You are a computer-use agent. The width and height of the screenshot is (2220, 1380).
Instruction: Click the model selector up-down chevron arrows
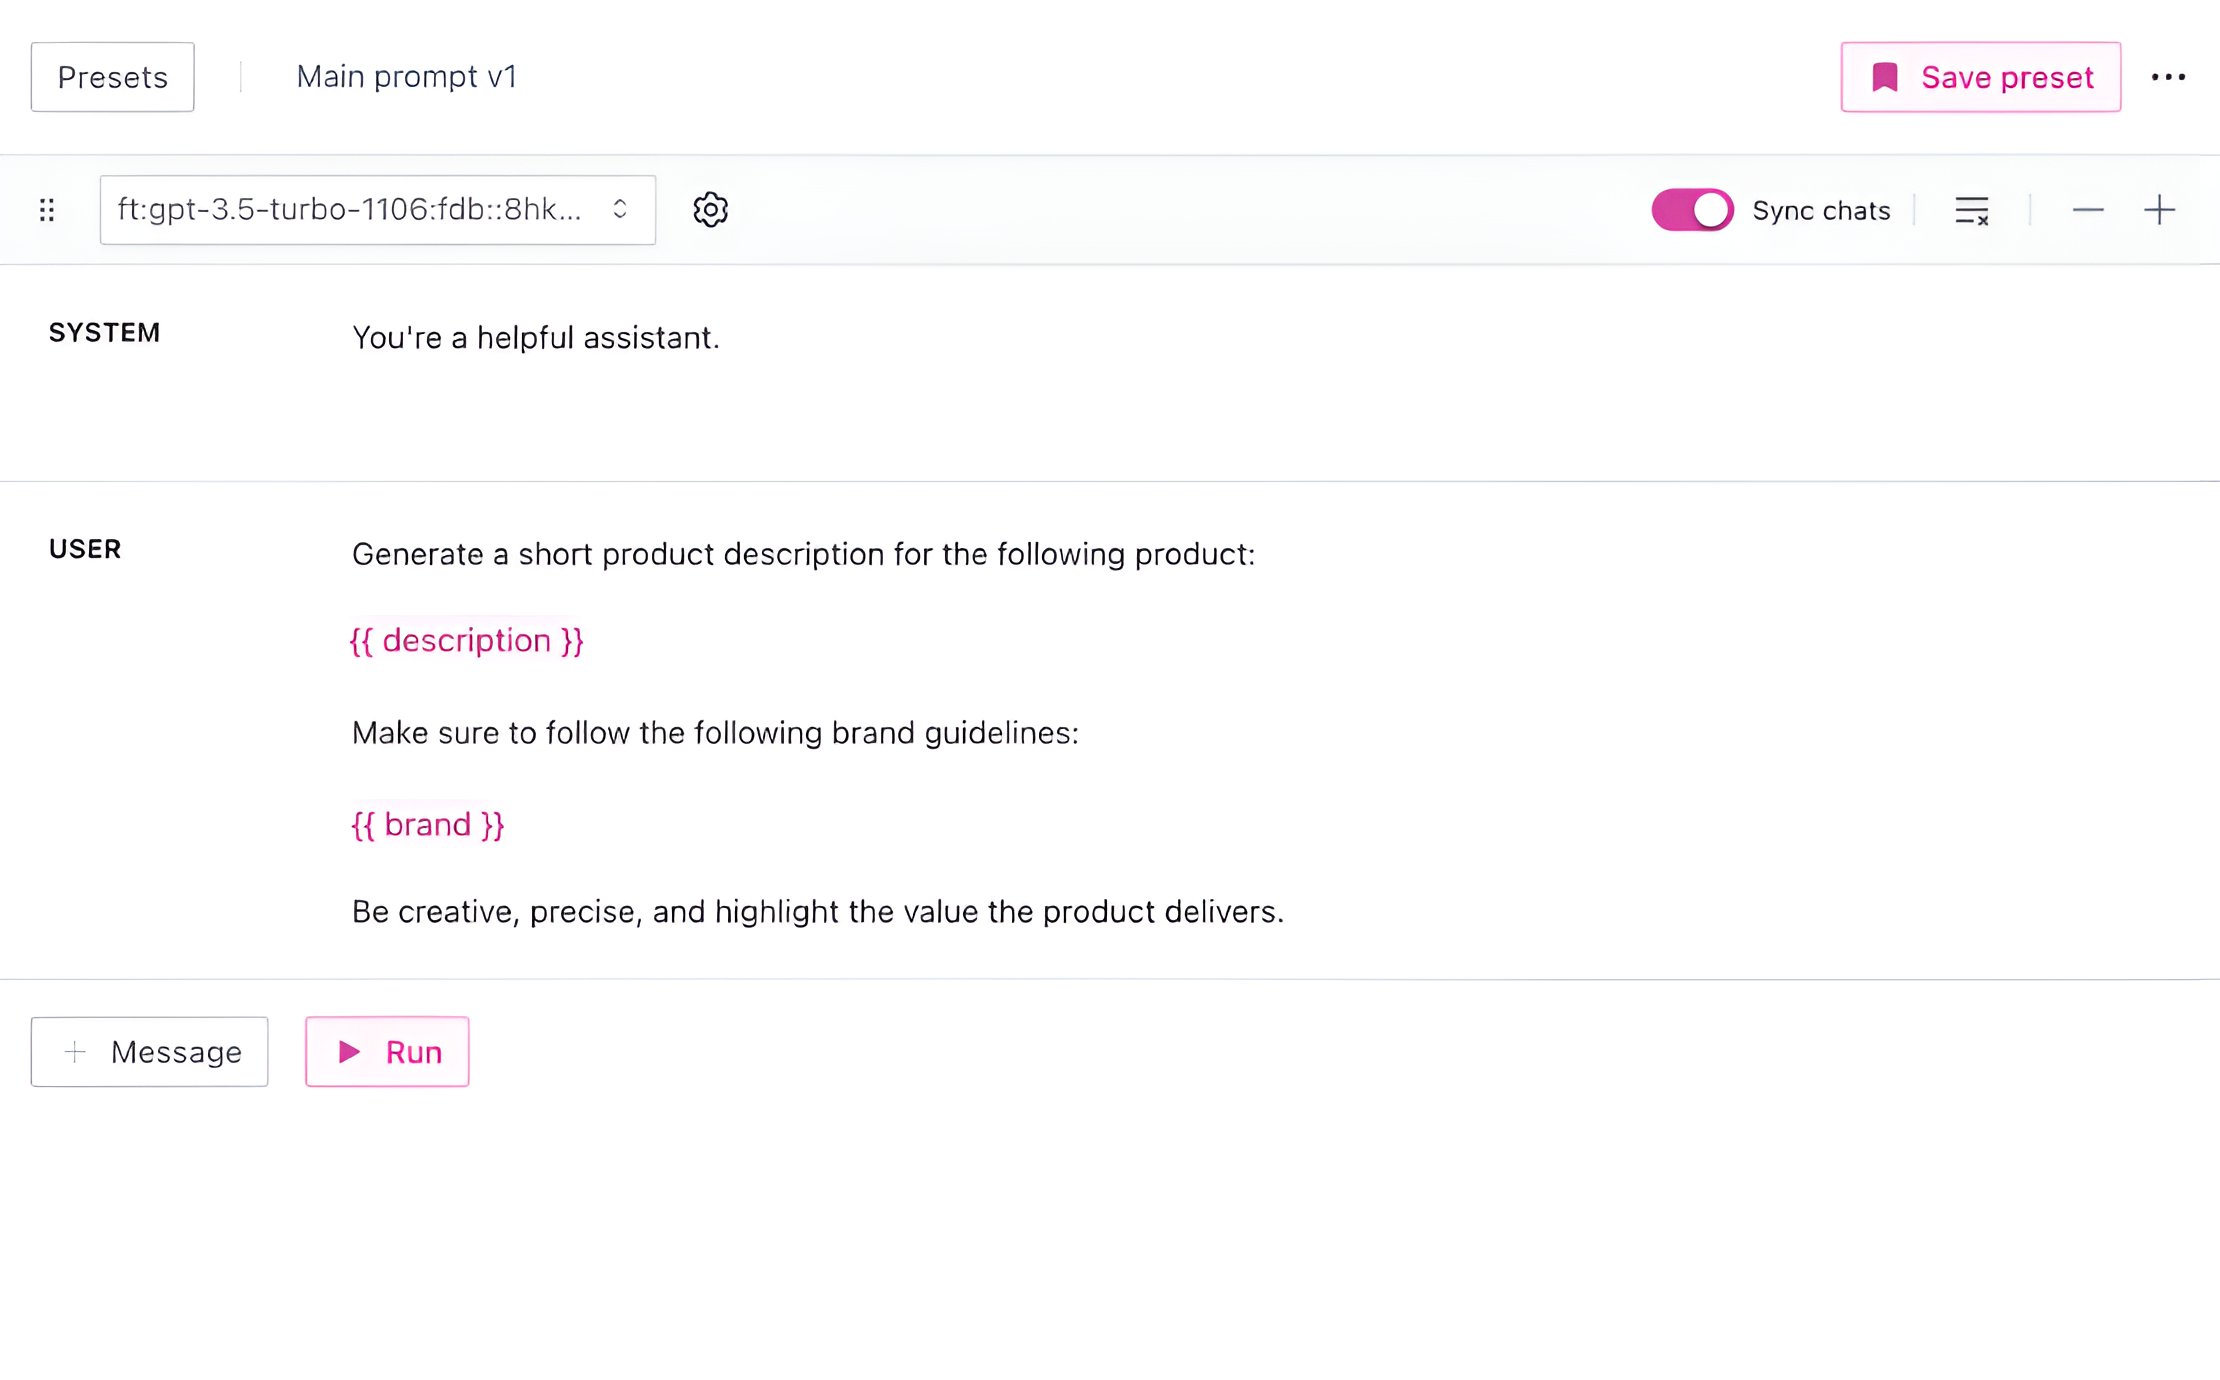pos(620,210)
